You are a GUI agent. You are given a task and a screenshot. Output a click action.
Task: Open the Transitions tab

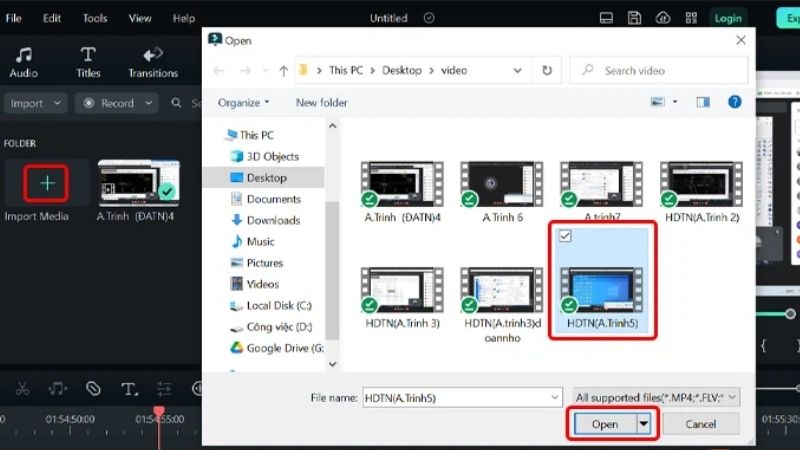pos(153,62)
